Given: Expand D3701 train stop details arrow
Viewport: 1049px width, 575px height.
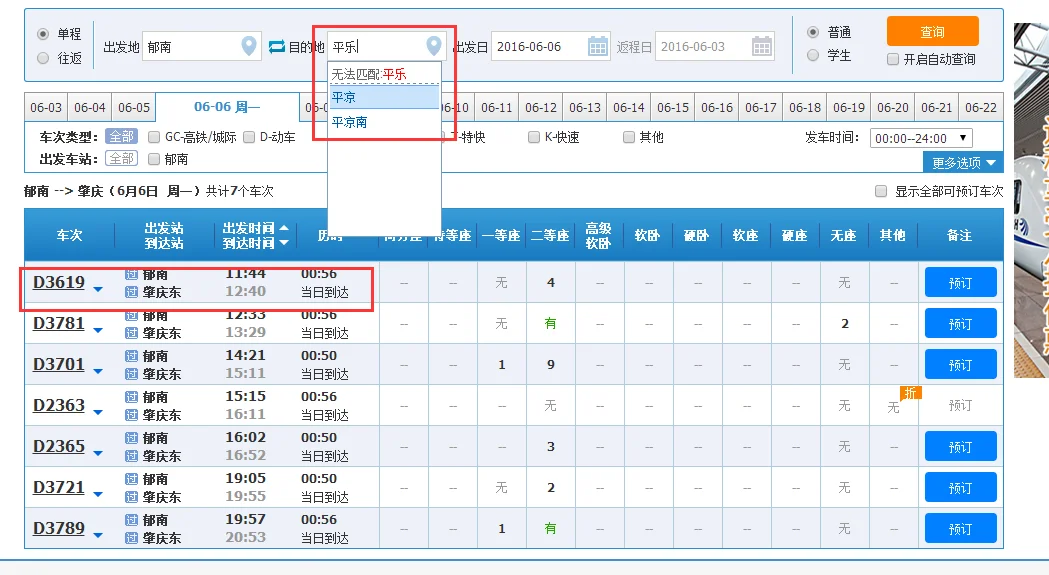Looking at the screenshot, I should 98,372.
